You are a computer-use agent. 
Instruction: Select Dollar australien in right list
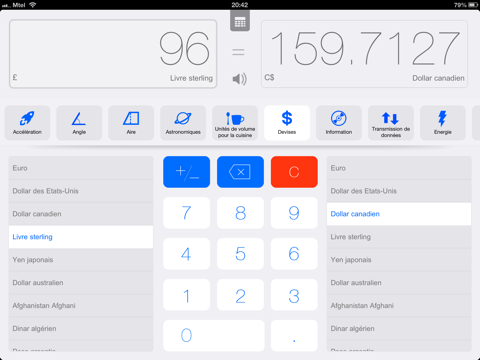[x=399, y=283]
